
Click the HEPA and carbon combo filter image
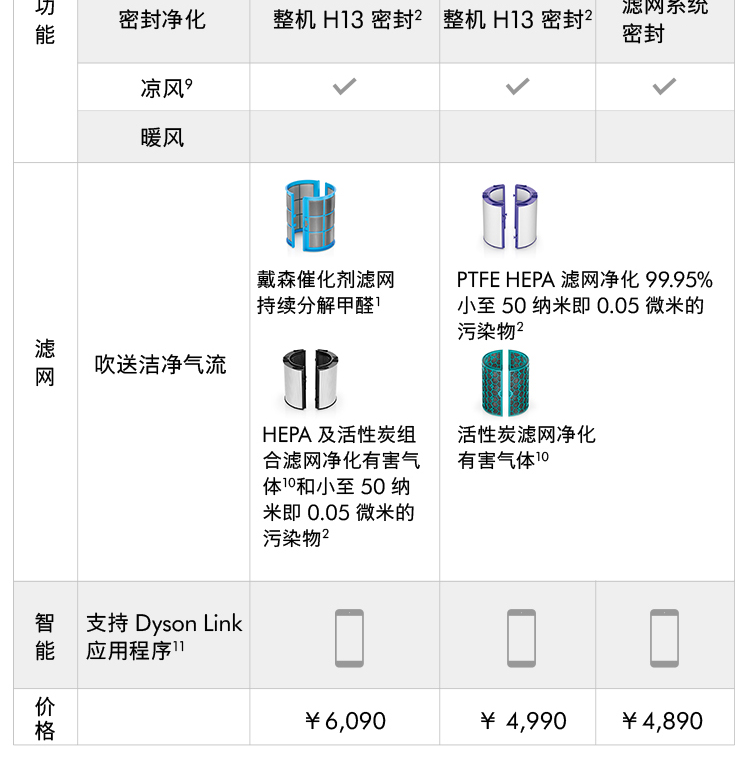(310, 380)
